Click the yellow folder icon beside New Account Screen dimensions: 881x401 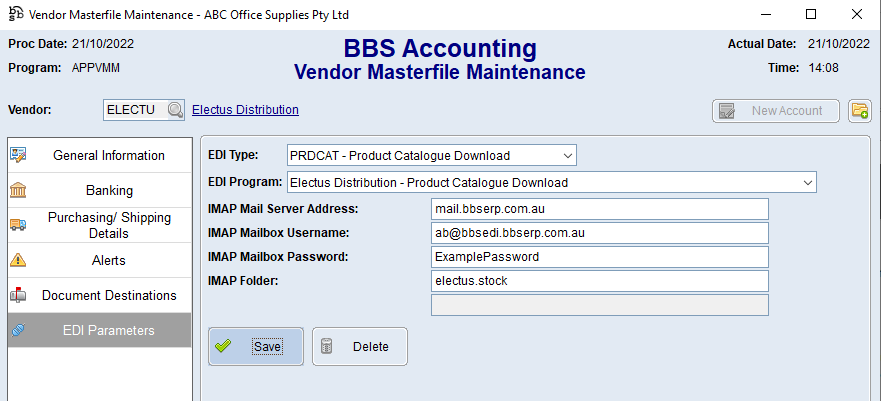coord(859,111)
